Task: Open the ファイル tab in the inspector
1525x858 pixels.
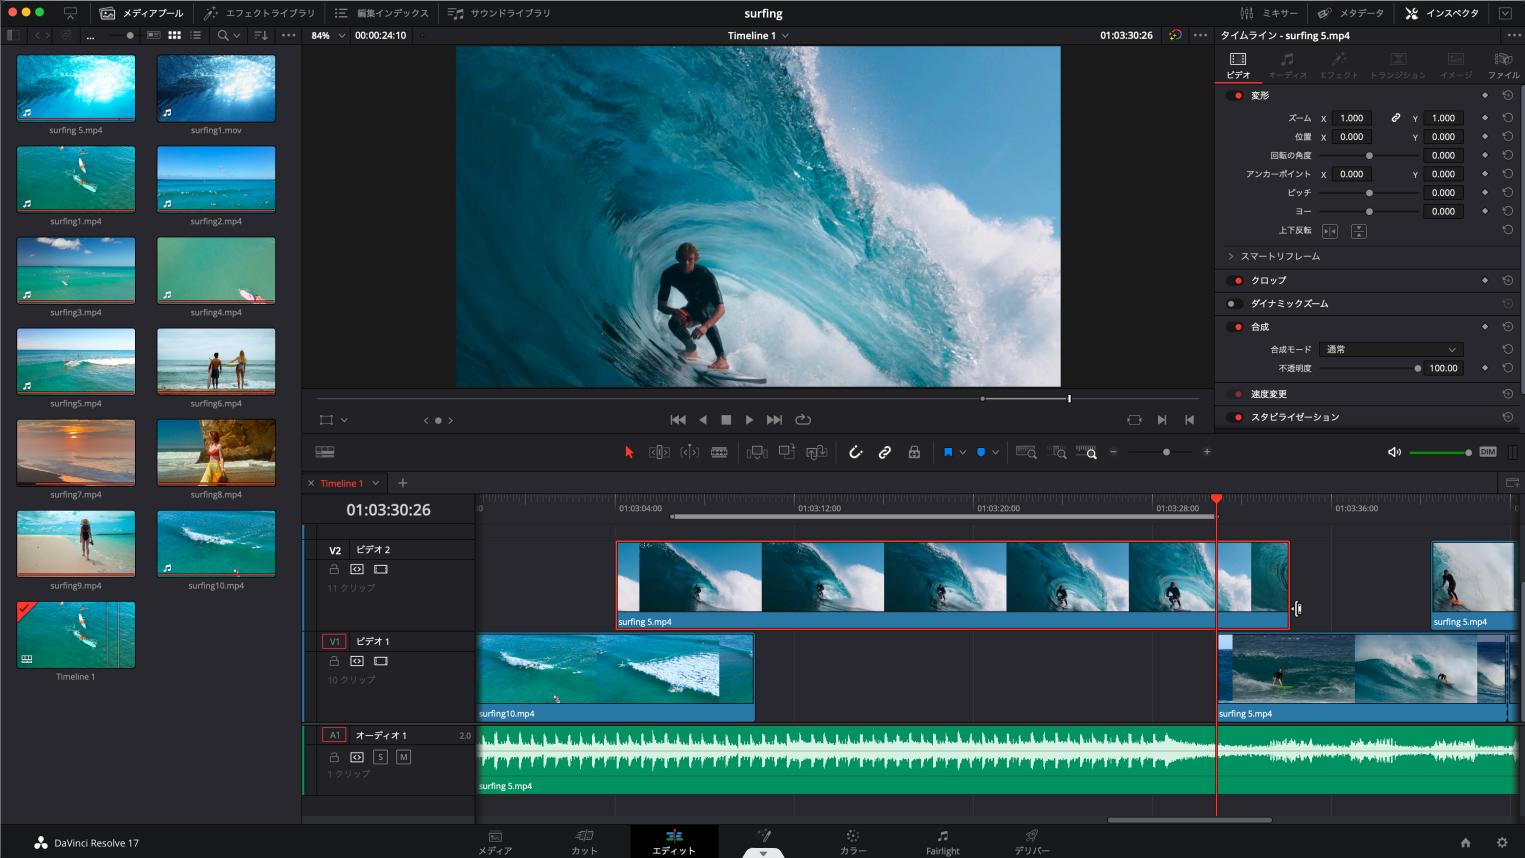Action: coord(1502,65)
